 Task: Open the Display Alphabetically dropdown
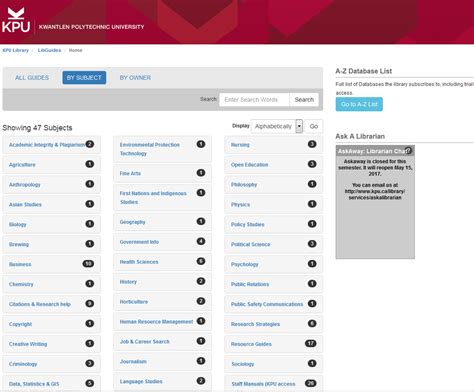277,126
